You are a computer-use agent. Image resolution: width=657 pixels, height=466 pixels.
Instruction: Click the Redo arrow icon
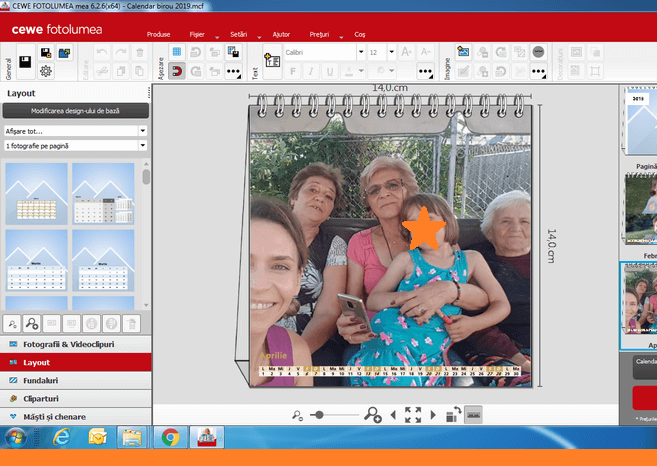[x=121, y=52]
